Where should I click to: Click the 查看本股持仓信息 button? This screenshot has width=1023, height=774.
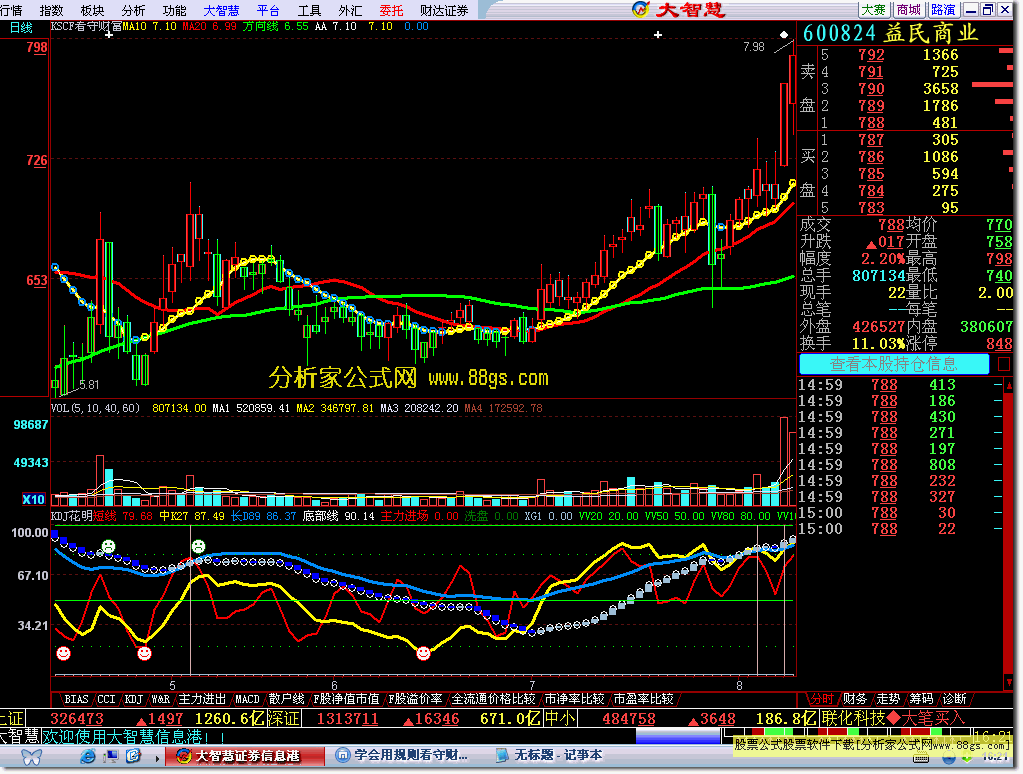point(894,364)
